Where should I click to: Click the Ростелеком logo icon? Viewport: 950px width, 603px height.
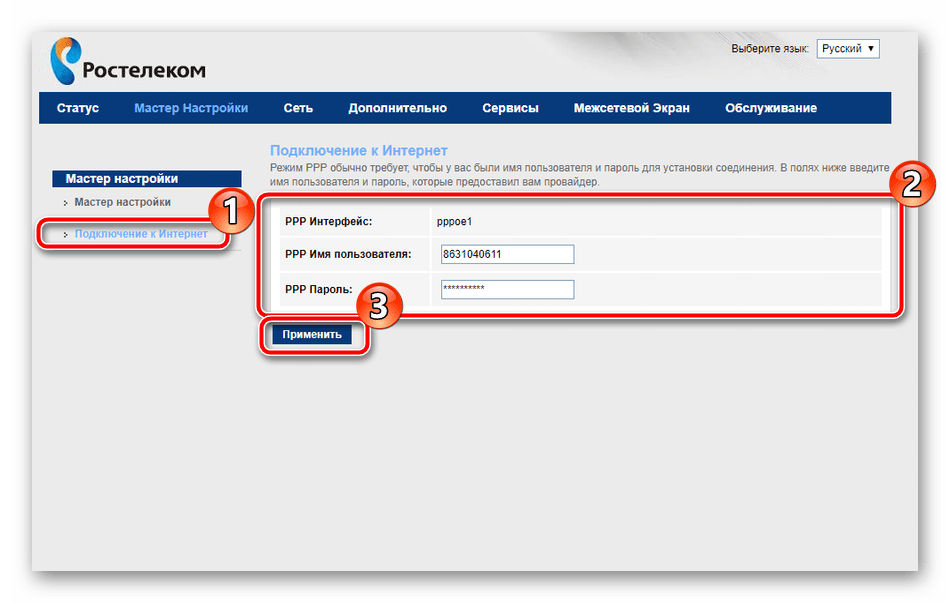[66, 60]
